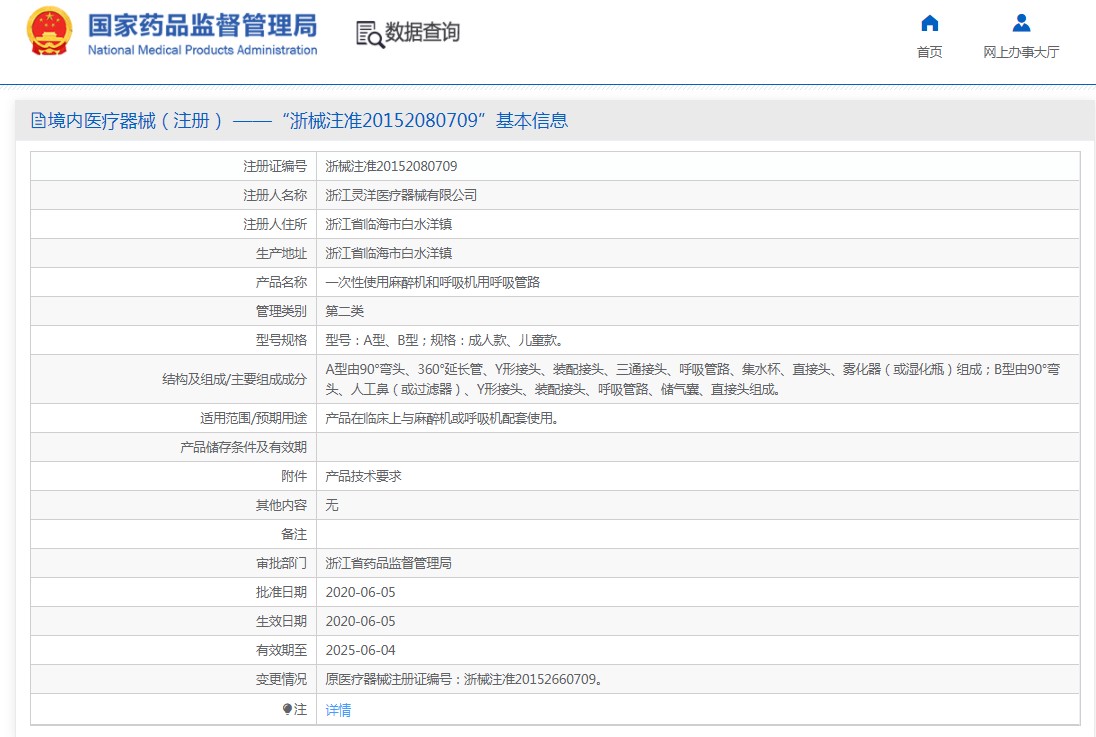Click the 附件 row label
Screen dimensions: 1096x737
(x=294, y=476)
